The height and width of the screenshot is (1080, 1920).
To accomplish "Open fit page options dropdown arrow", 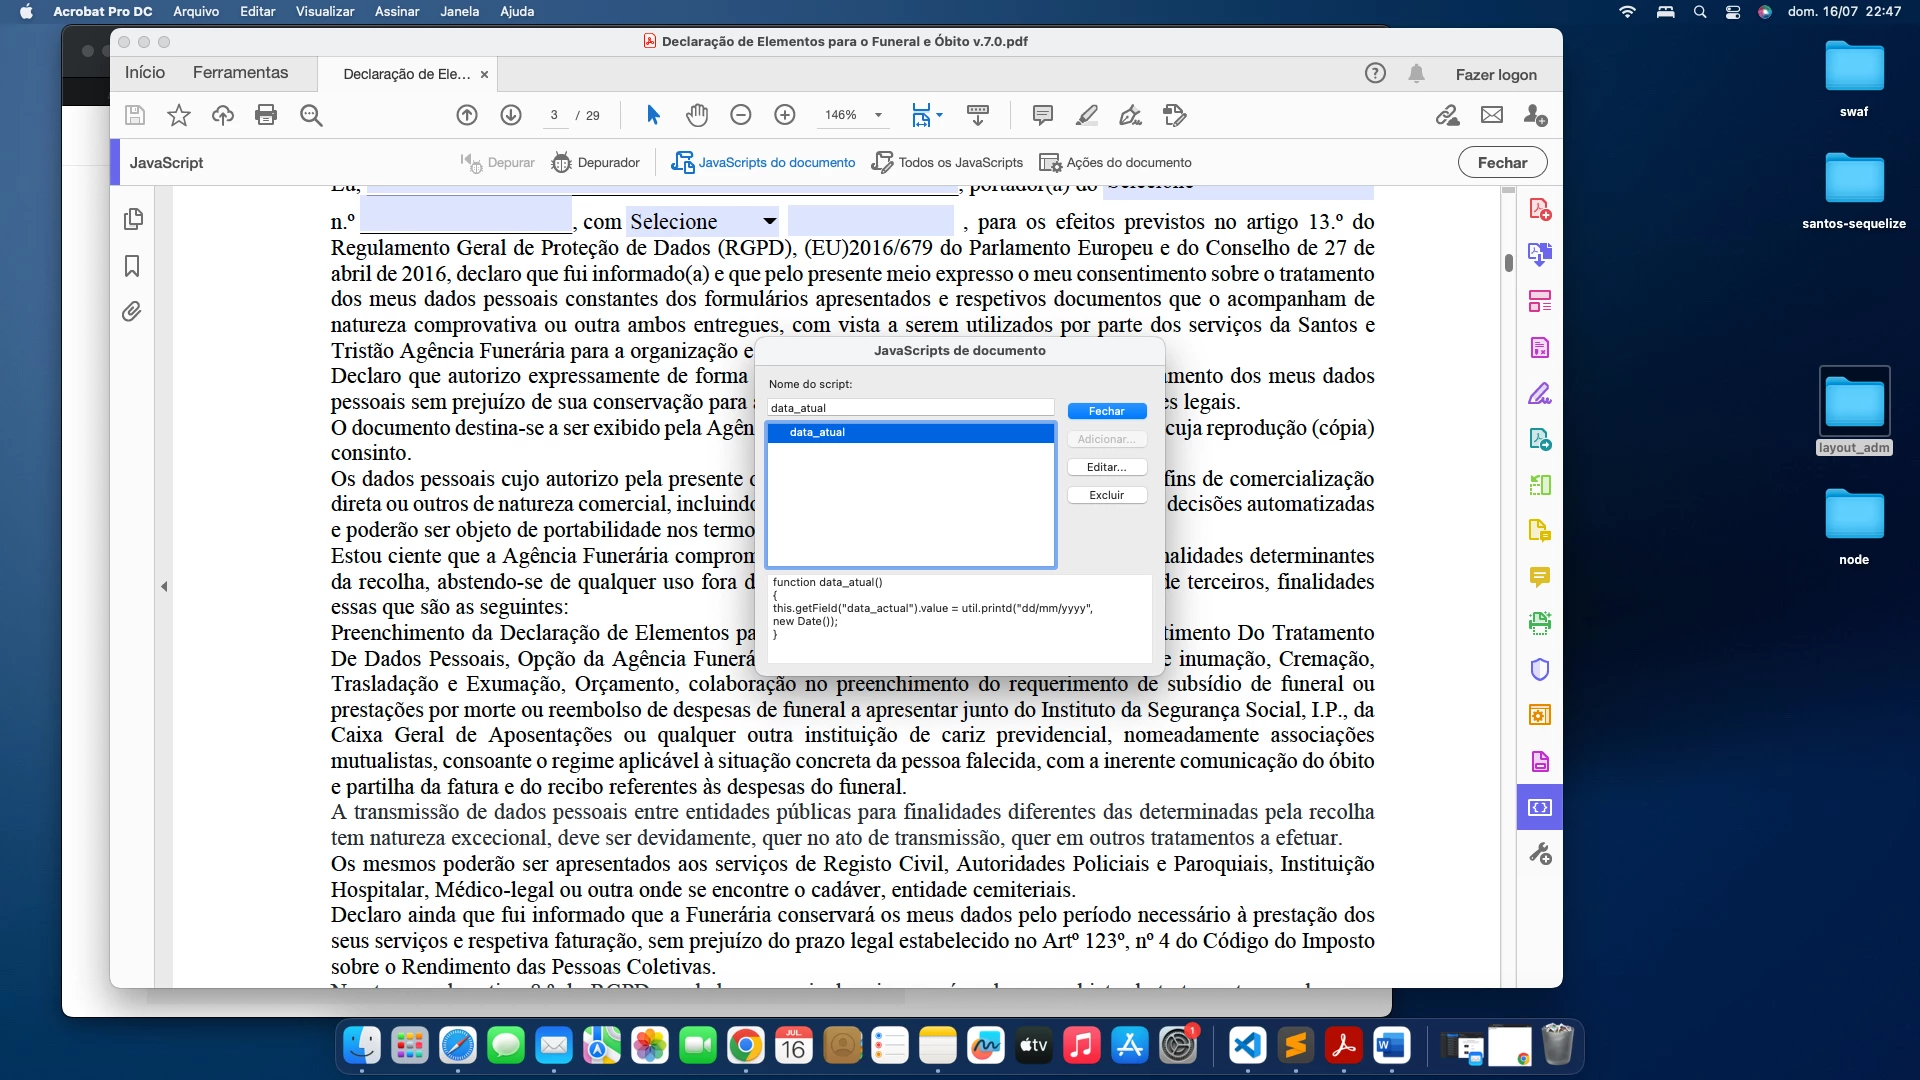I will click(939, 115).
